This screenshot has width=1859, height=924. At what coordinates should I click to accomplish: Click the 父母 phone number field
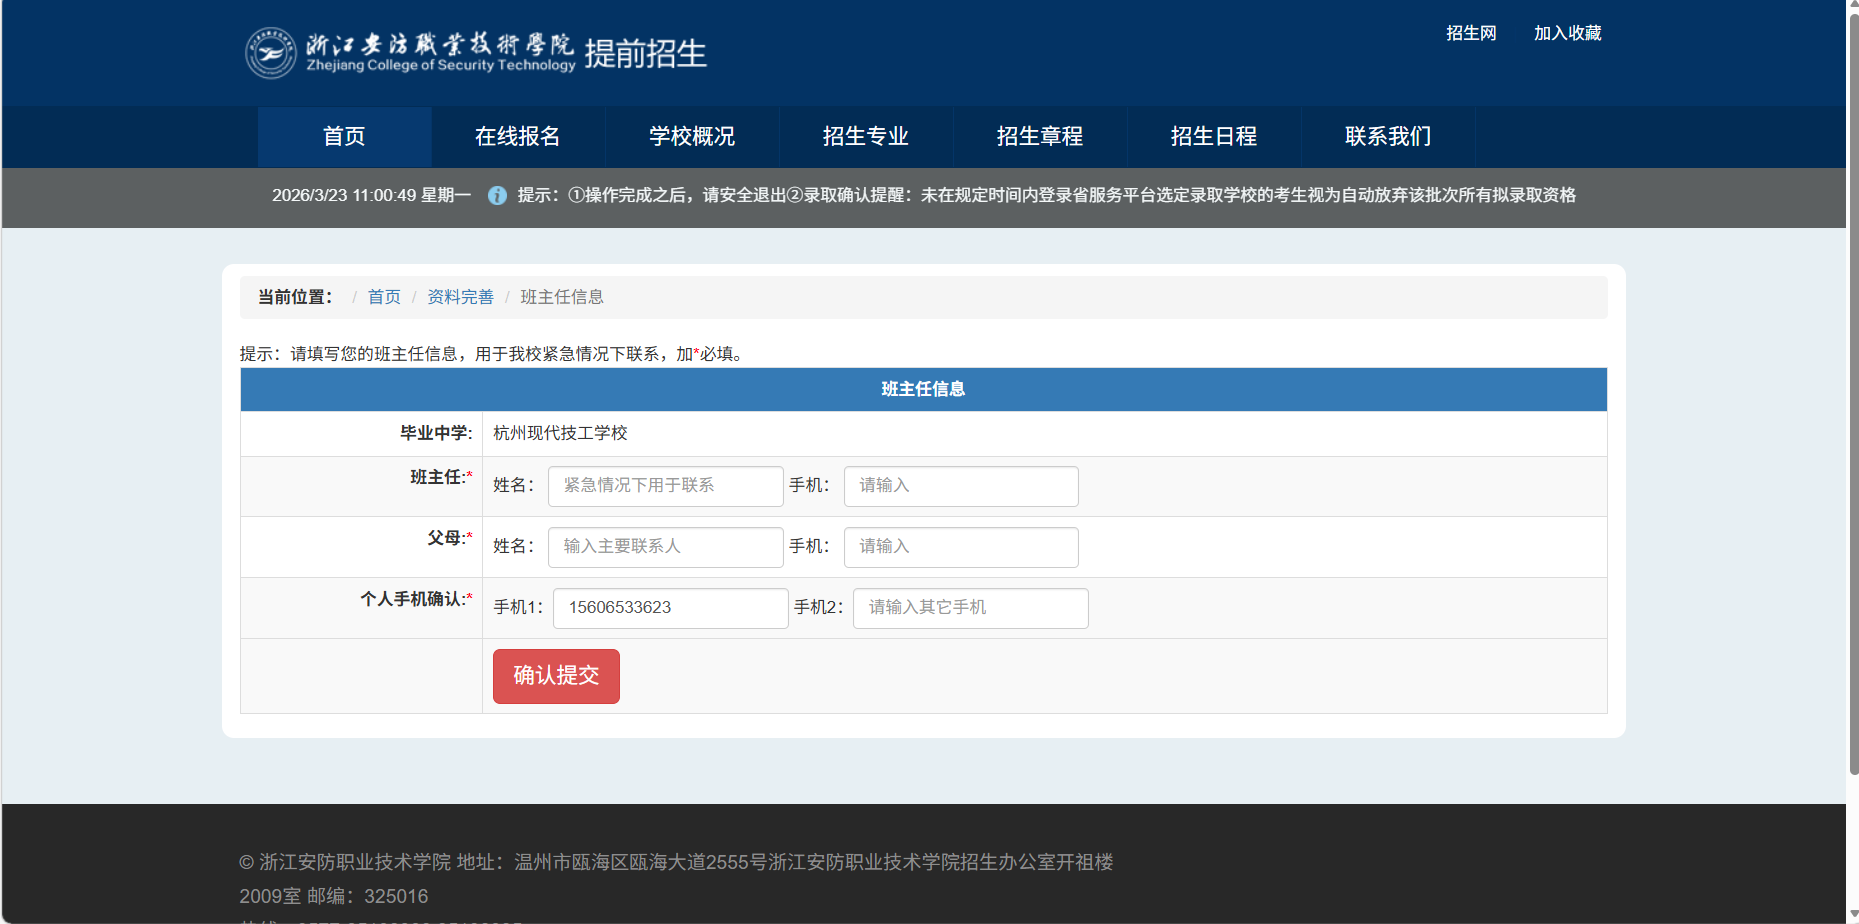coord(960,547)
